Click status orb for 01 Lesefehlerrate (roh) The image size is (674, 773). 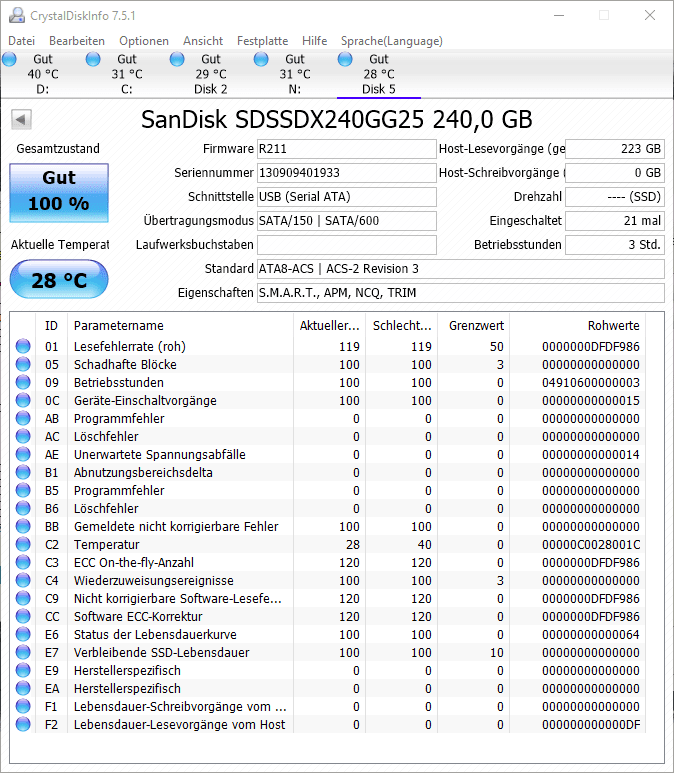point(23,347)
